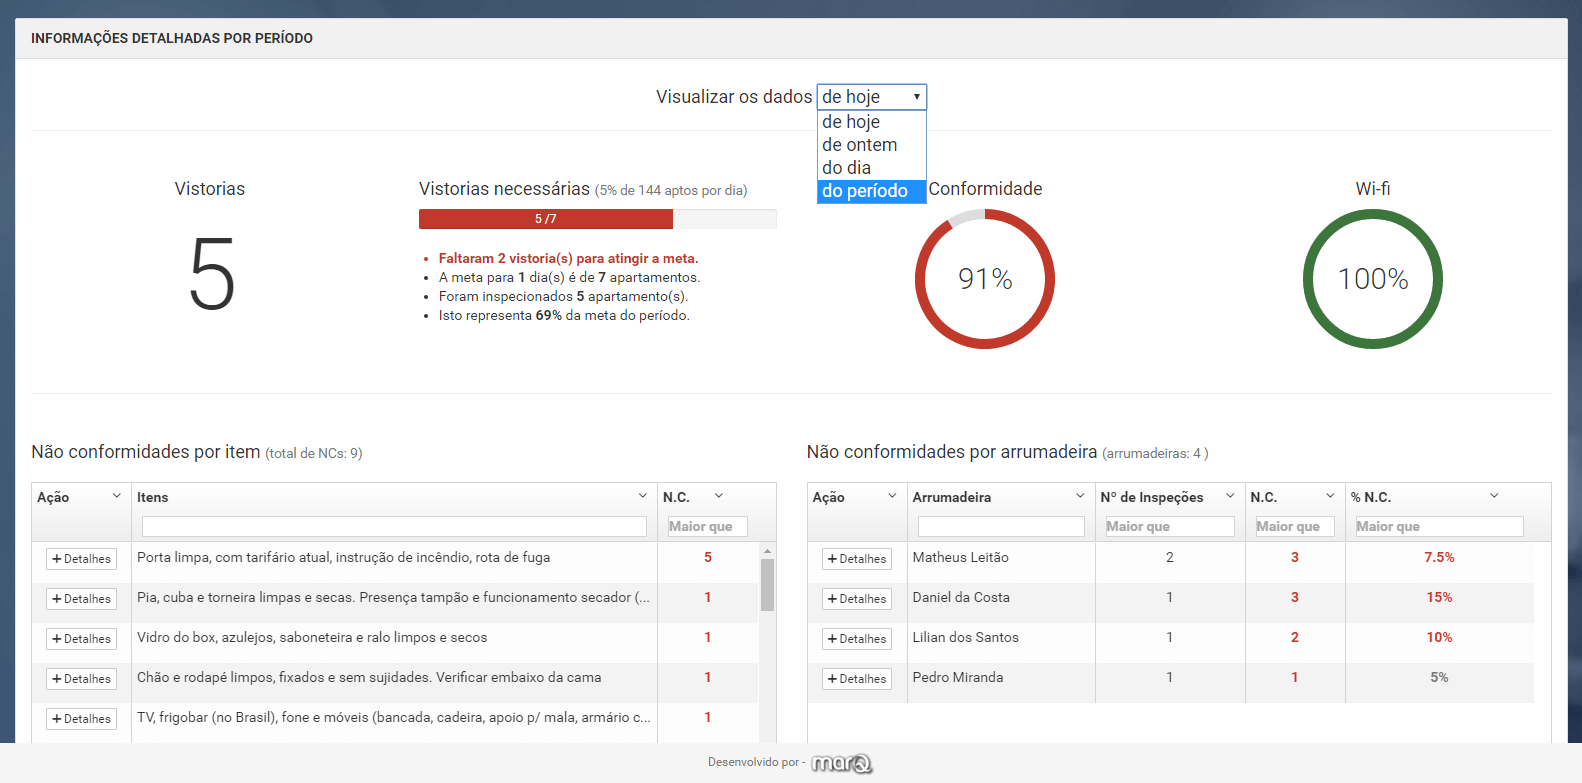Select 'de hoje' from the dropdown list
Image resolution: width=1582 pixels, height=783 pixels.
click(x=851, y=122)
